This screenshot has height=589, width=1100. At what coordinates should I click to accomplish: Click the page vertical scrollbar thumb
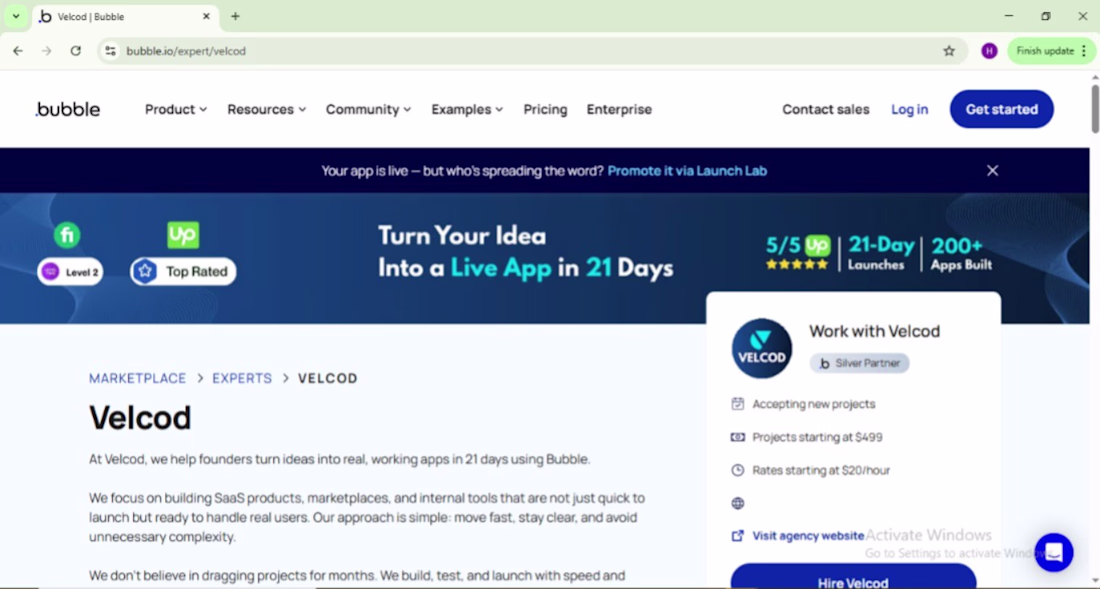[x=1094, y=109]
